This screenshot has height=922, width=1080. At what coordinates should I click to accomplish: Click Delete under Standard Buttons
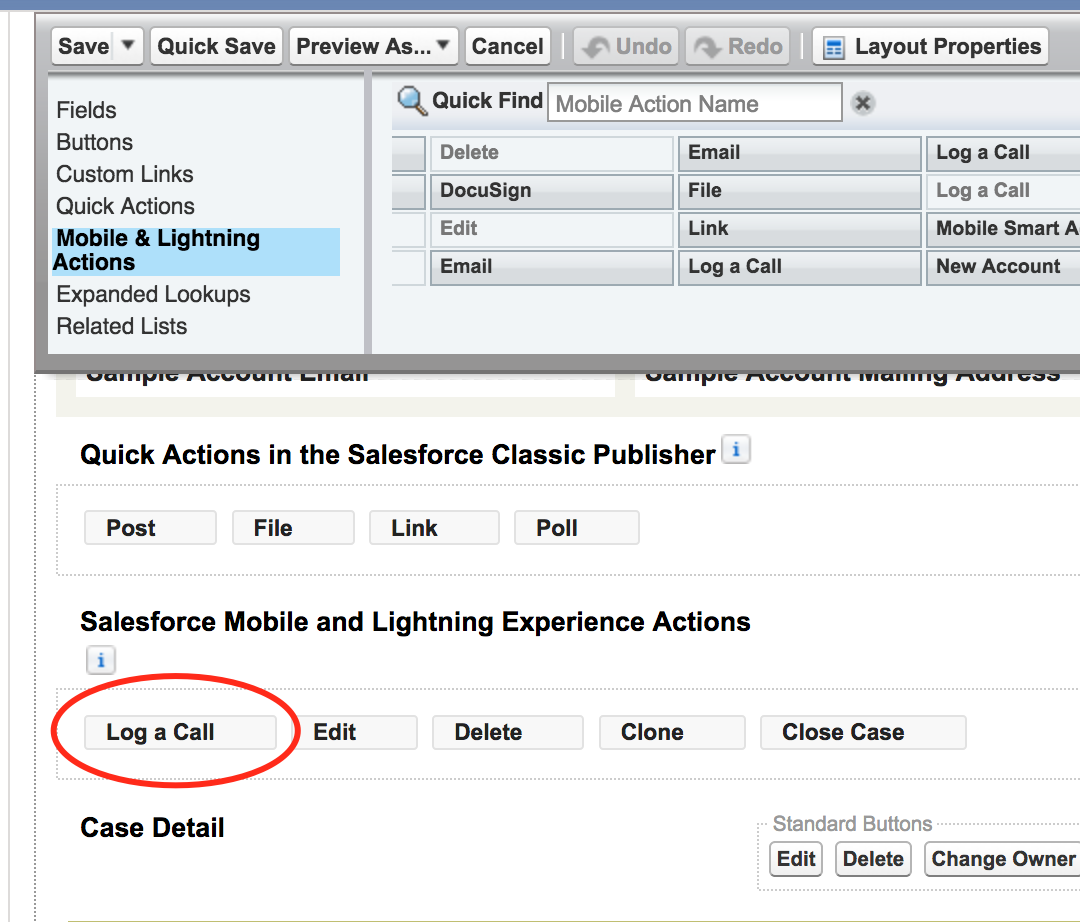coord(873,859)
